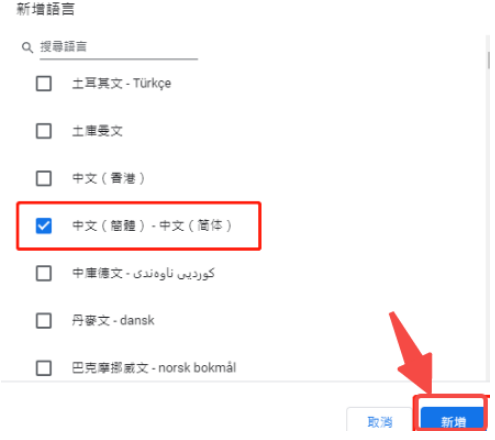495x440 pixels.
Task: Click the 新增語言 dialog title
Action: click(x=46, y=9)
